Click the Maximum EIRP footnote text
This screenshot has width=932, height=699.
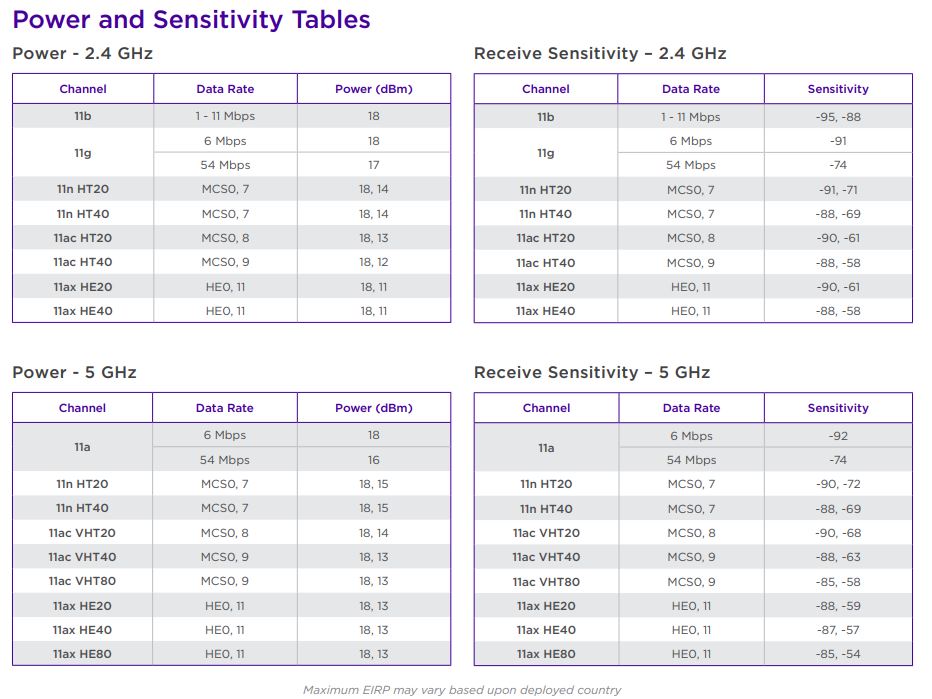(462, 689)
